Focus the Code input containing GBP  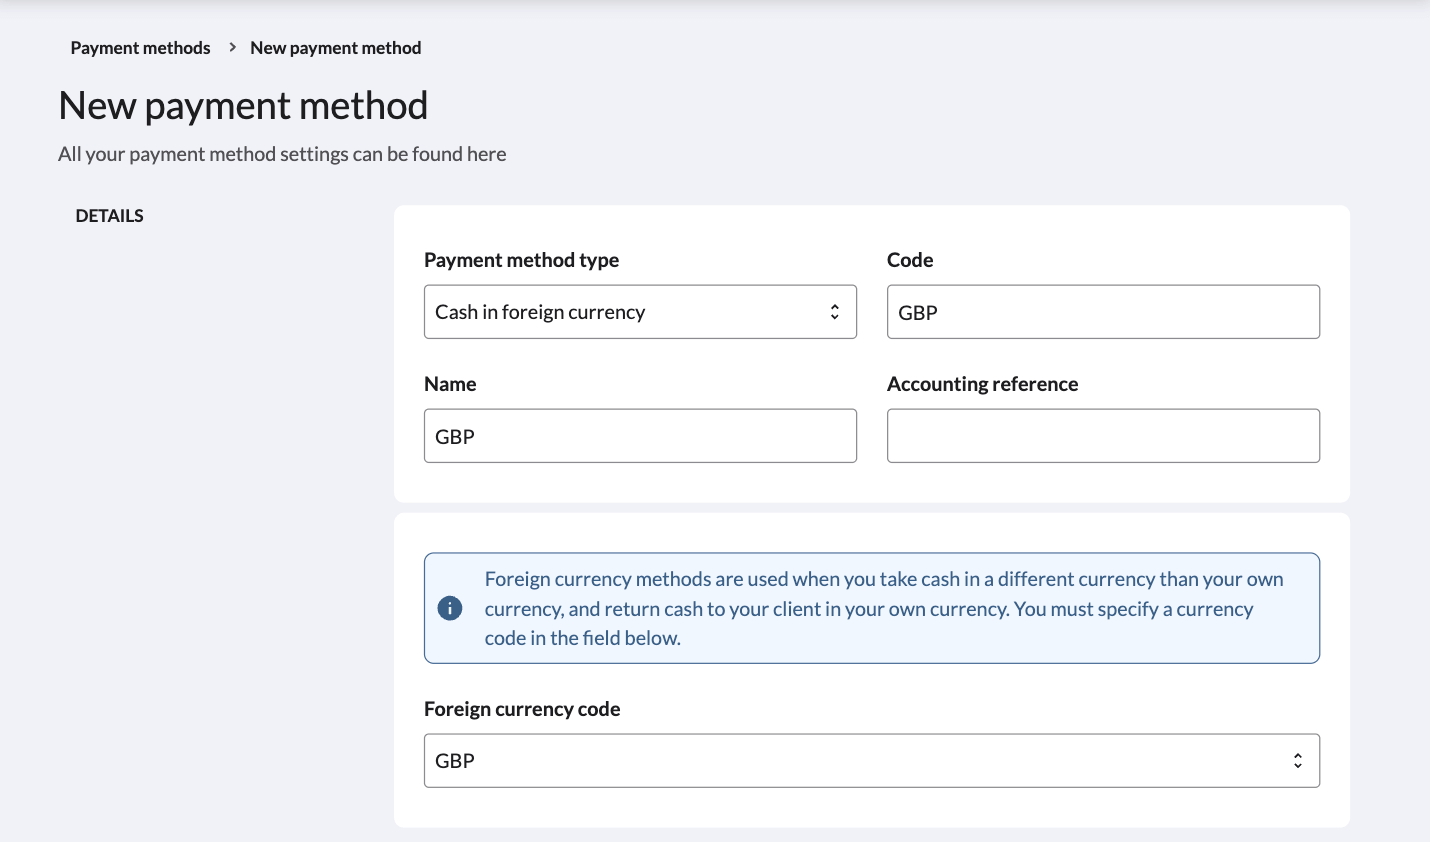tap(1103, 311)
